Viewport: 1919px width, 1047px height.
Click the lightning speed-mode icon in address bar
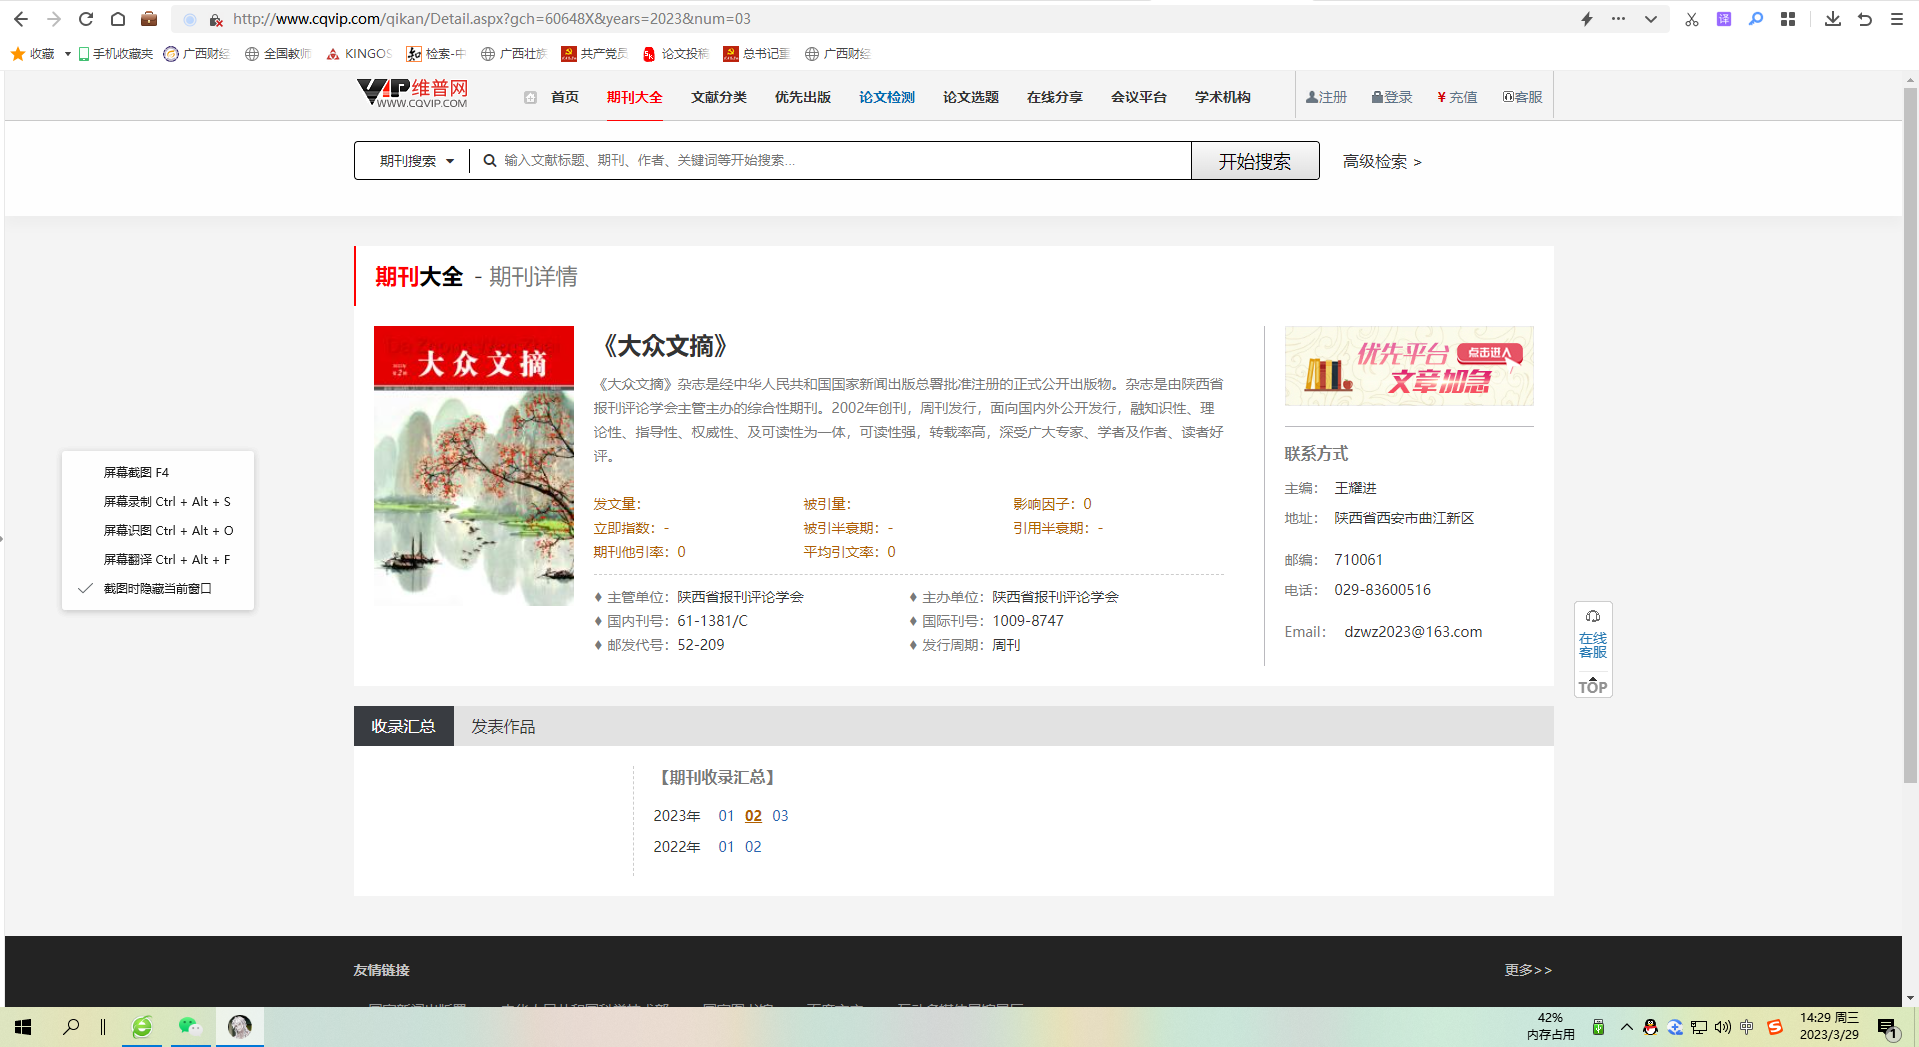[x=1586, y=19]
